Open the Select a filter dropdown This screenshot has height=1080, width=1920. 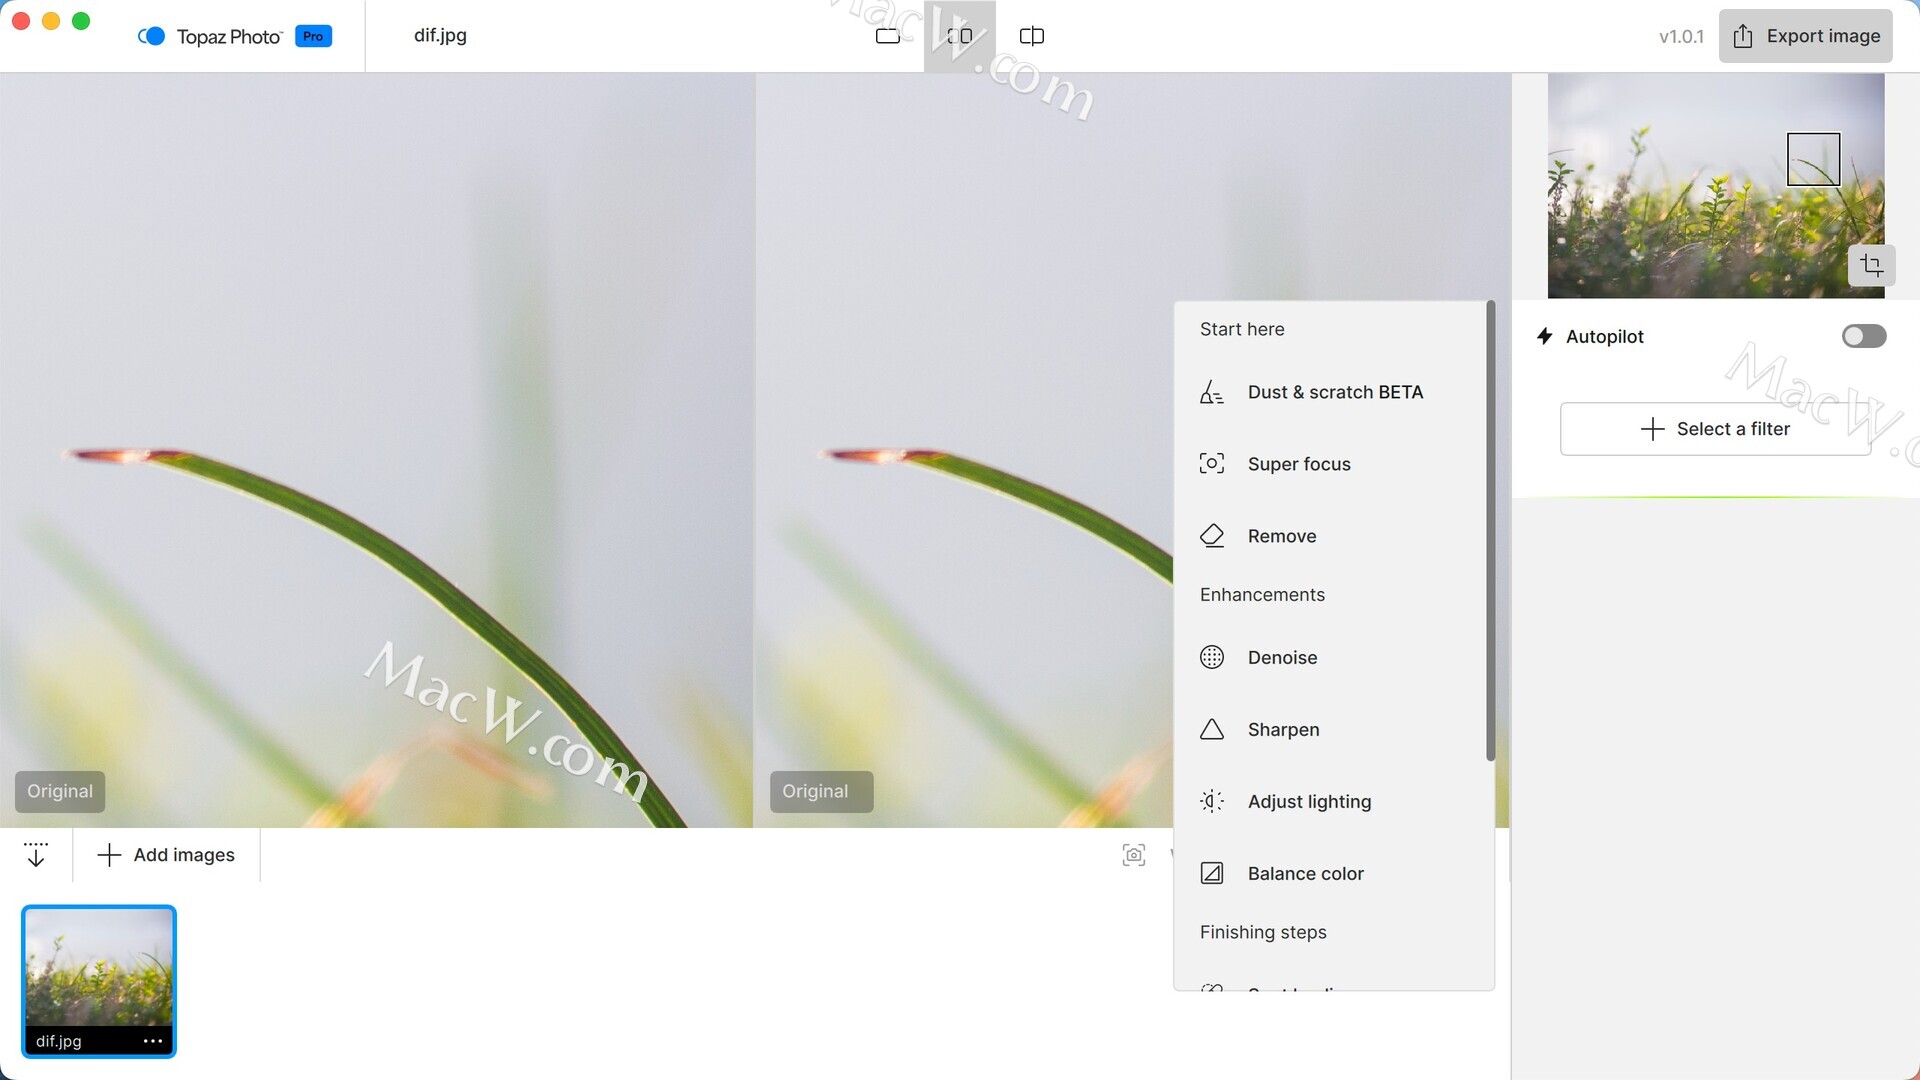point(1714,429)
